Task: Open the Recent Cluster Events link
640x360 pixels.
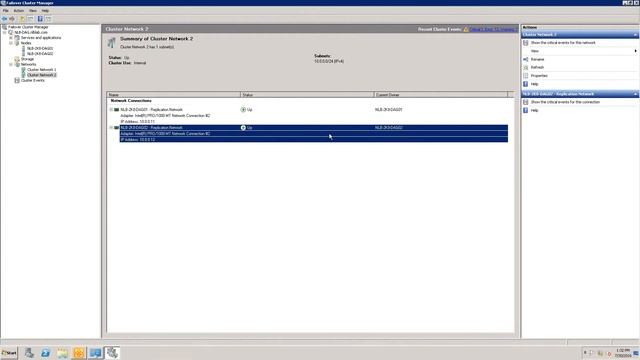Action: [493, 29]
